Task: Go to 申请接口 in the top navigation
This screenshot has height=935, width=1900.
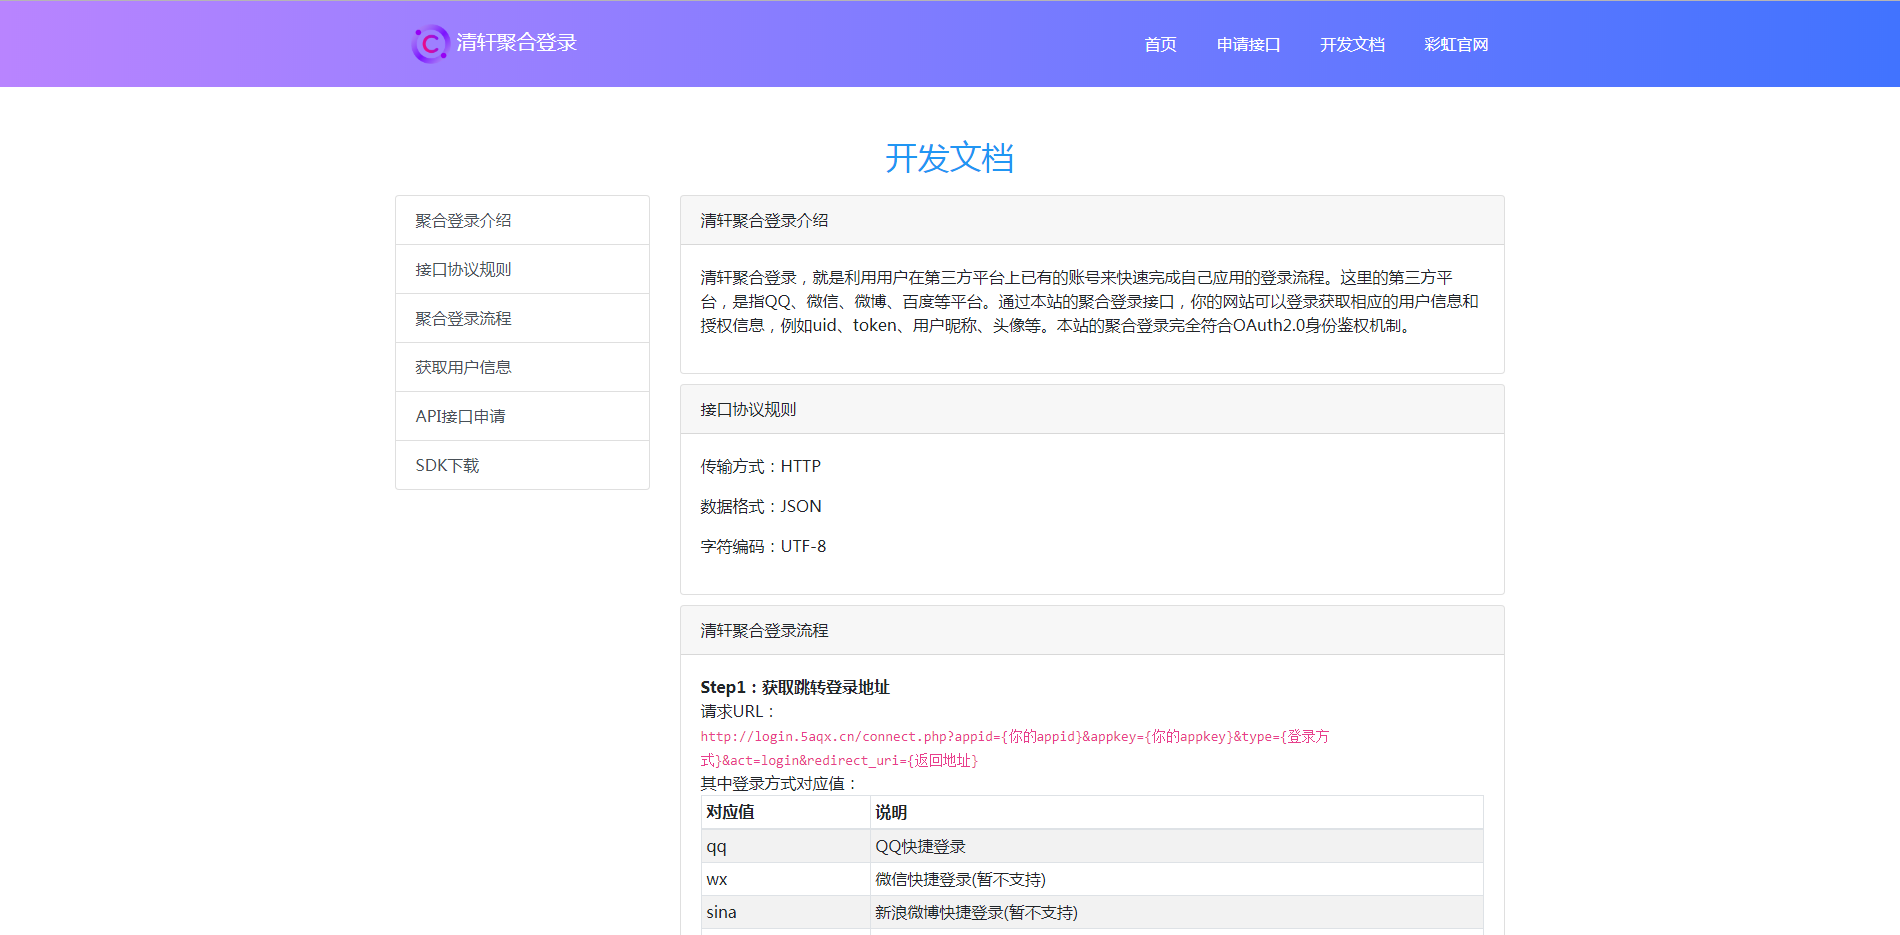Action: (x=1248, y=45)
